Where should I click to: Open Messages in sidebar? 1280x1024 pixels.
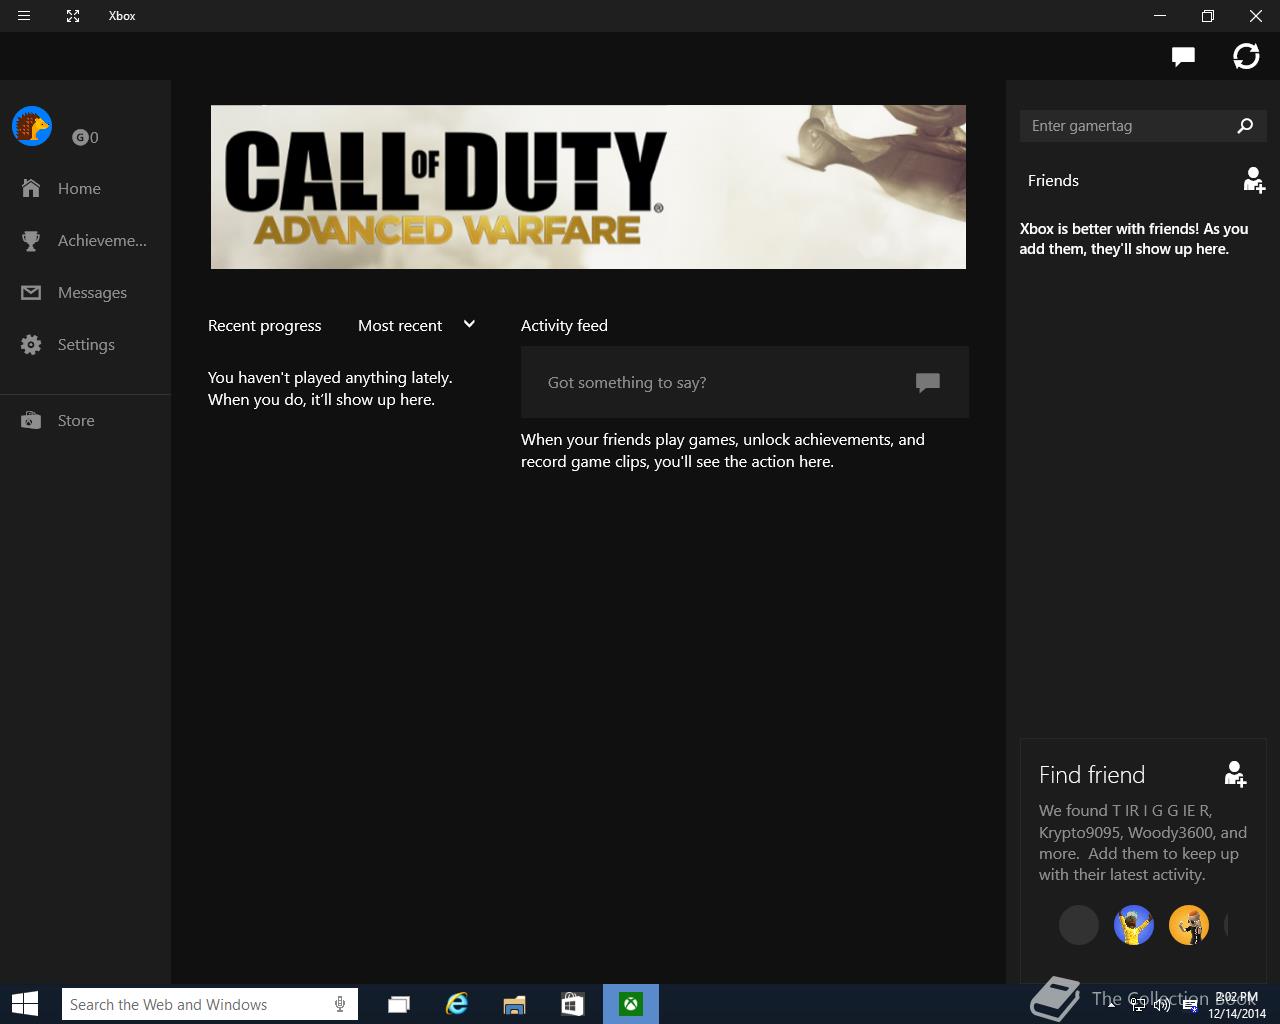pyautogui.click(x=85, y=292)
